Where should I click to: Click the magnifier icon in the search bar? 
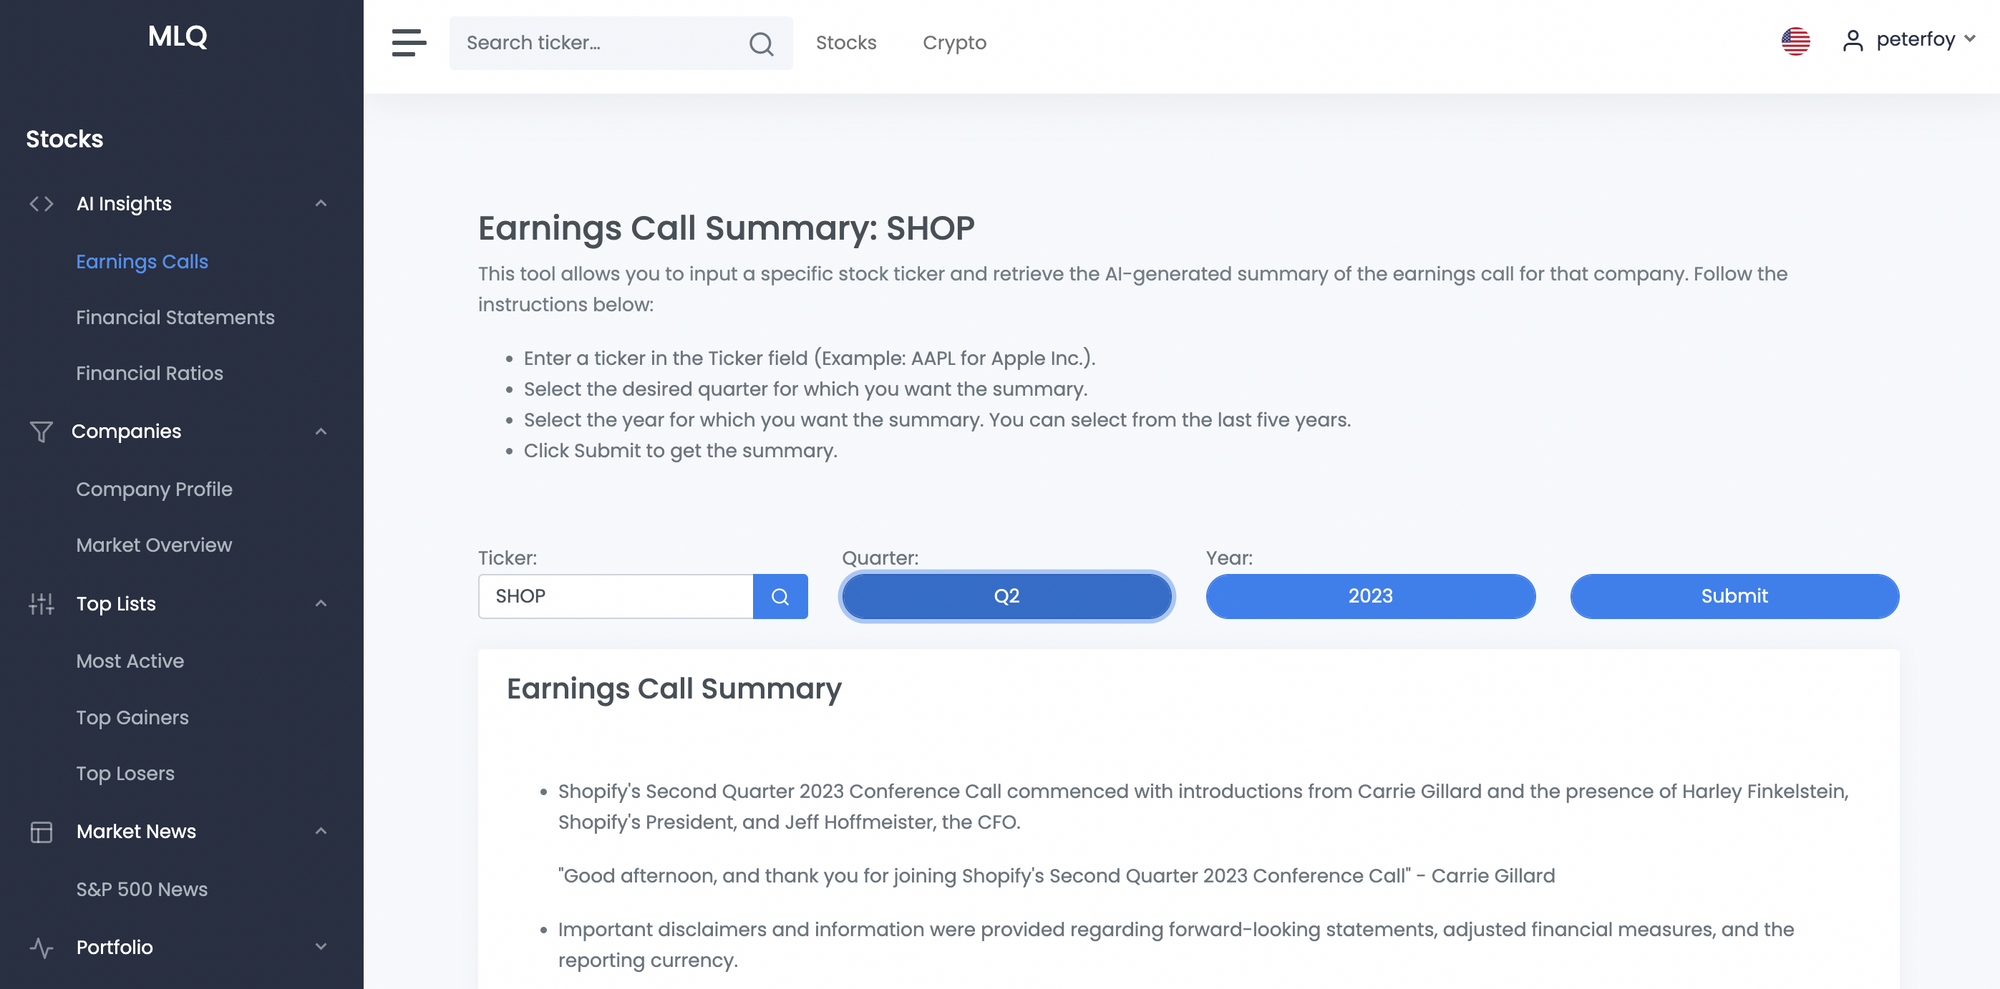(761, 44)
